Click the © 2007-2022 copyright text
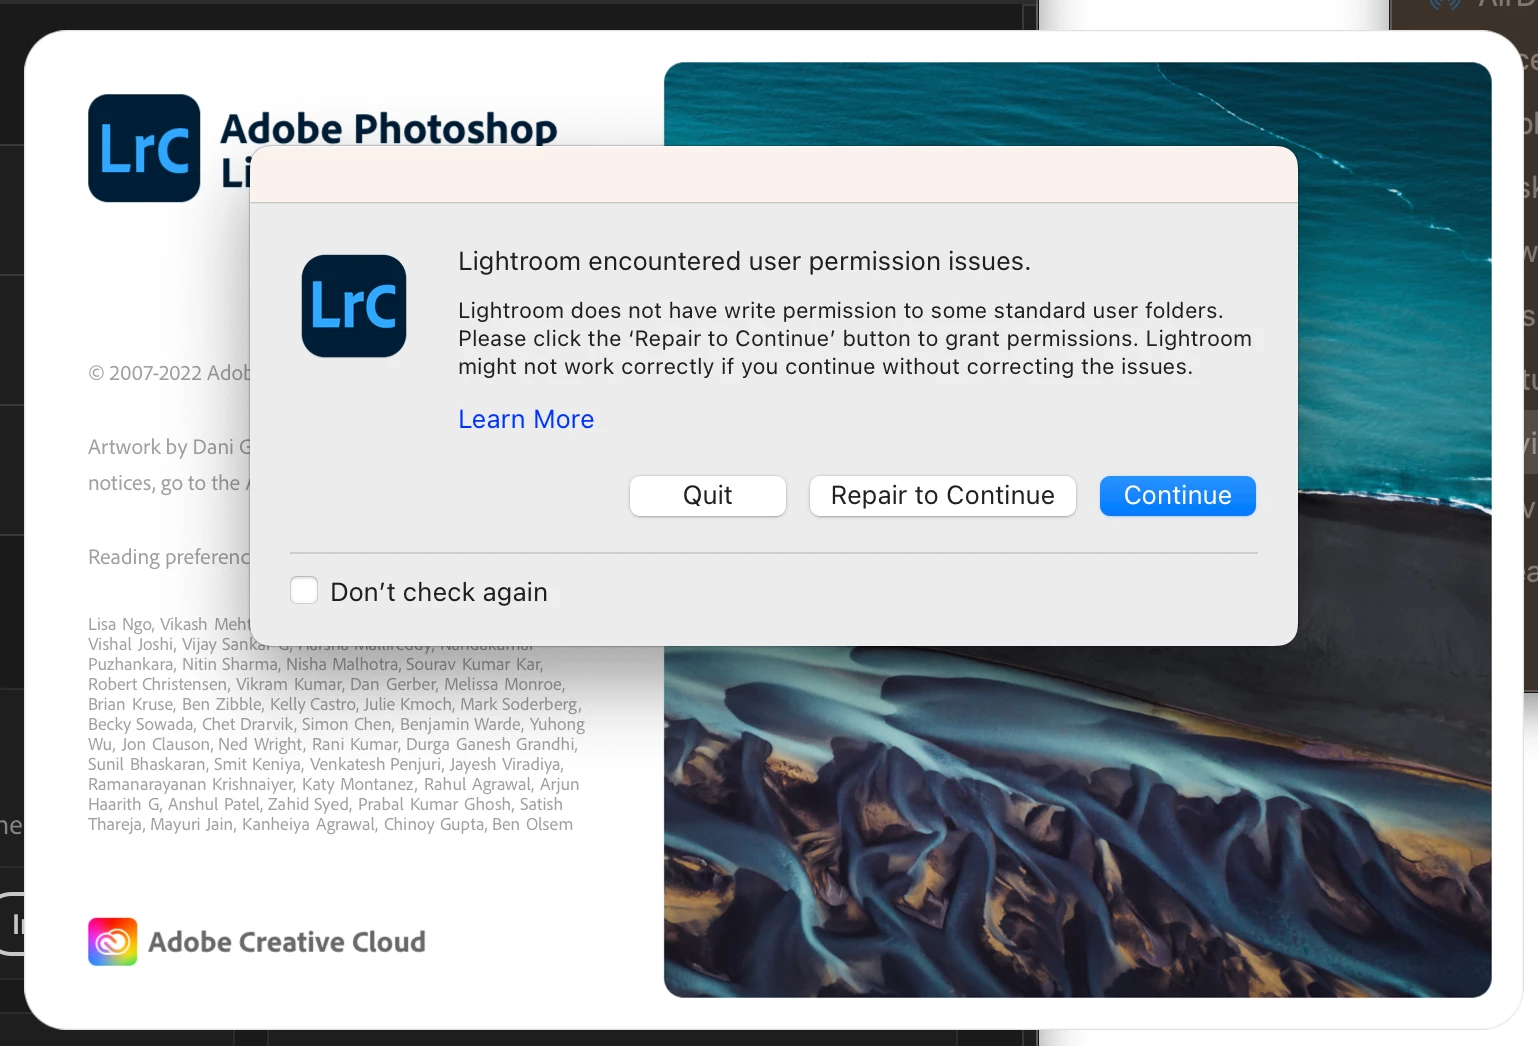The height and width of the screenshot is (1046, 1538). 169,373
